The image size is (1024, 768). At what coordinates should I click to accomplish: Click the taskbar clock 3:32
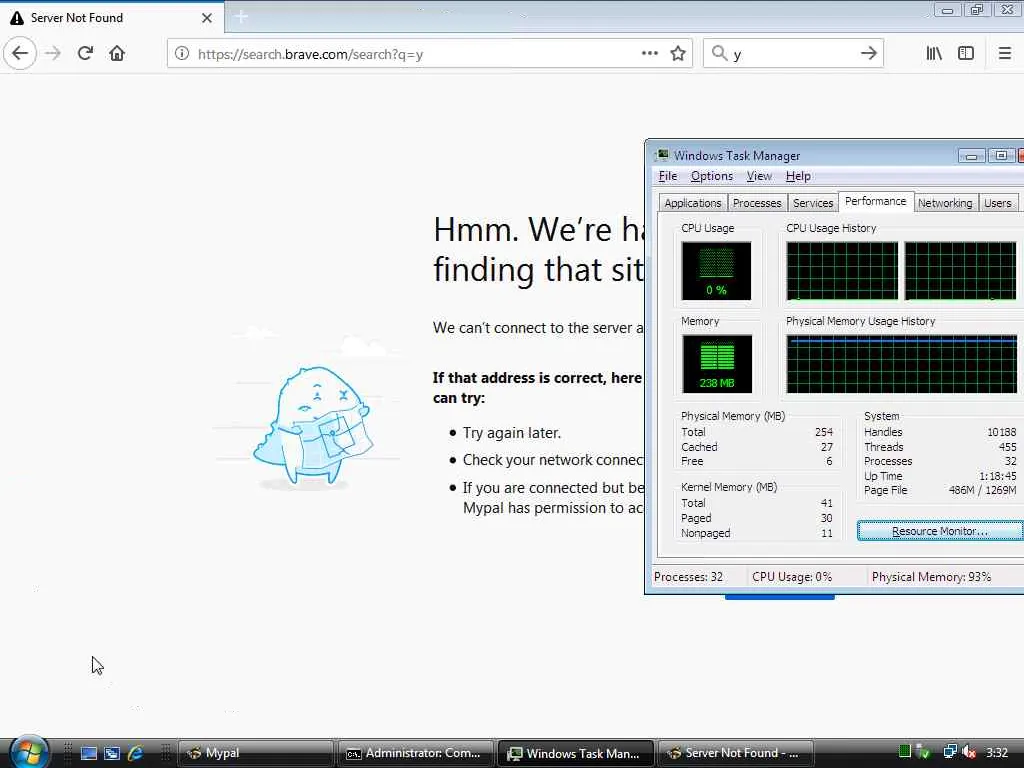point(997,752)
